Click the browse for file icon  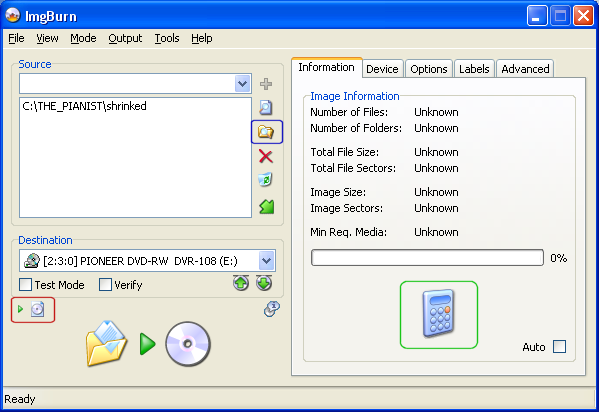point(266,108)
